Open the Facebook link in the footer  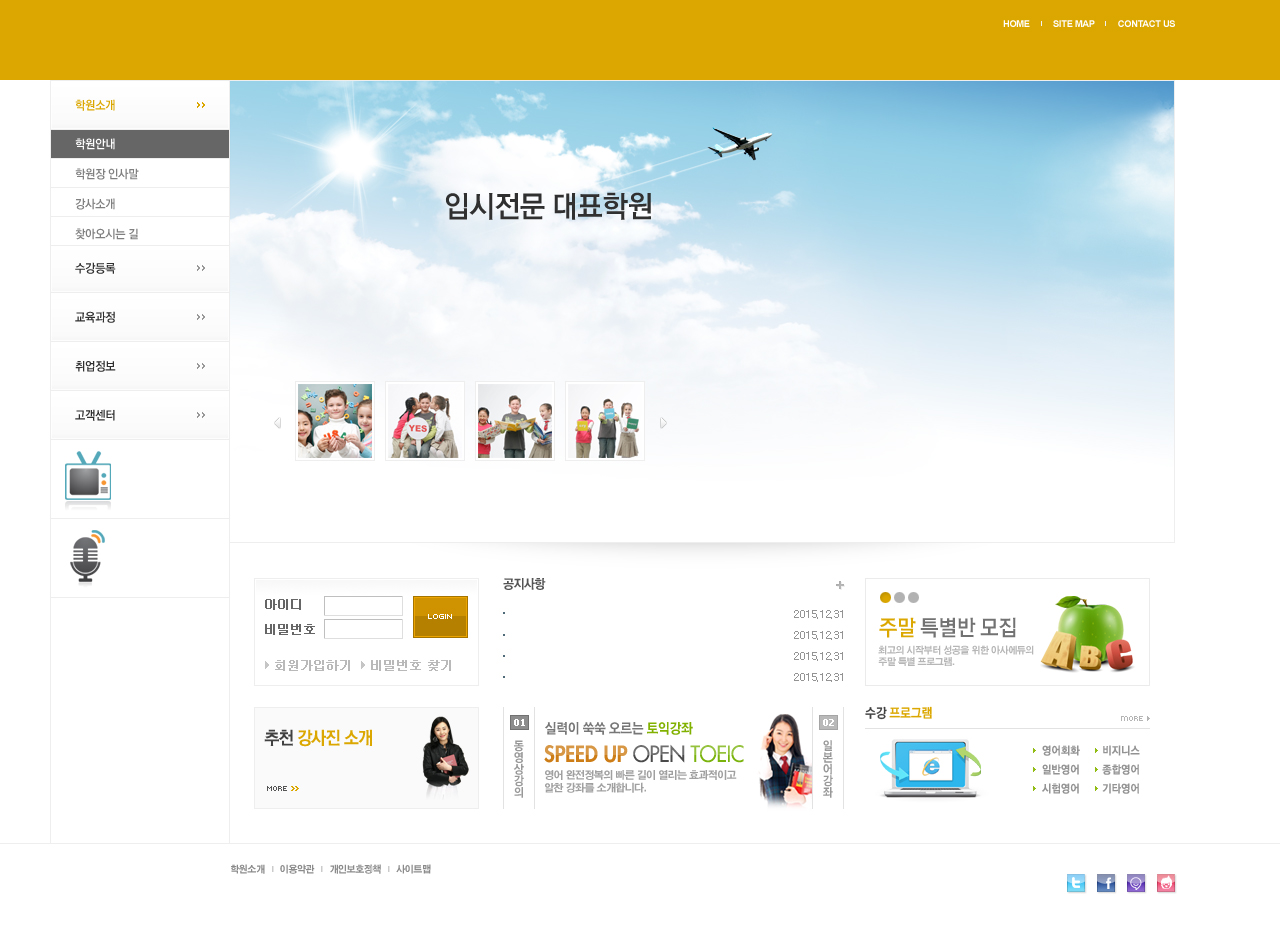pyautogui.click(x=1106, y=883)
